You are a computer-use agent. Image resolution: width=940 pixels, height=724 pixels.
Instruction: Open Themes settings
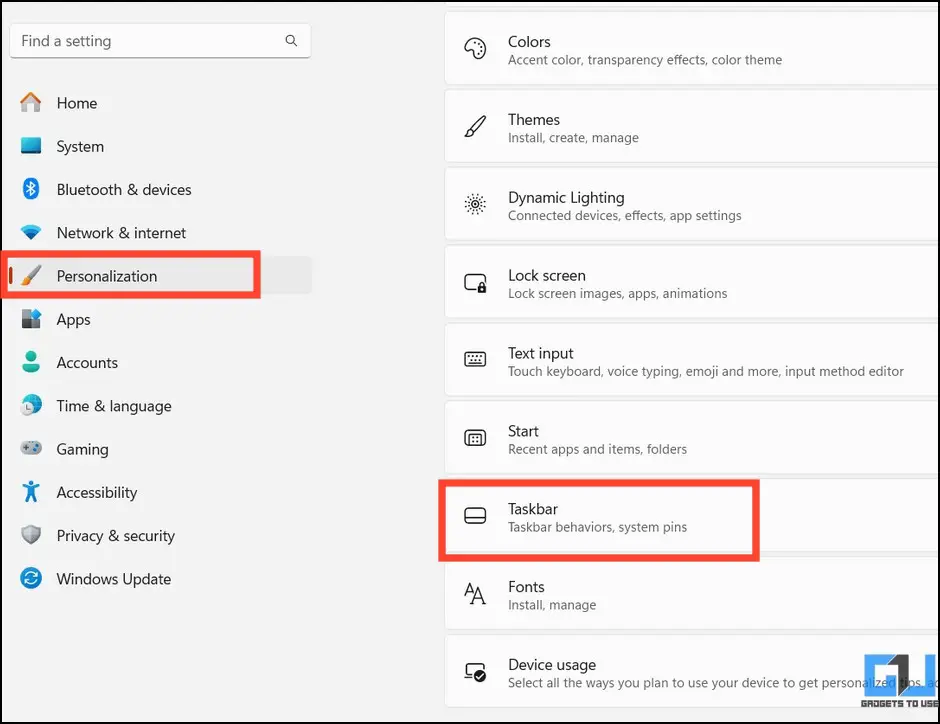[692, 126]
